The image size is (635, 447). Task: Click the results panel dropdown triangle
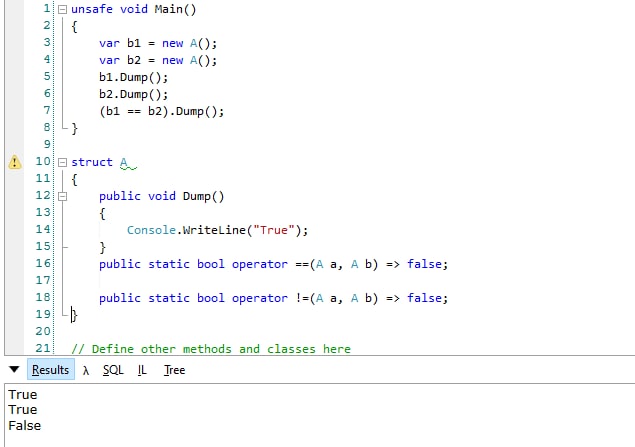14,369
